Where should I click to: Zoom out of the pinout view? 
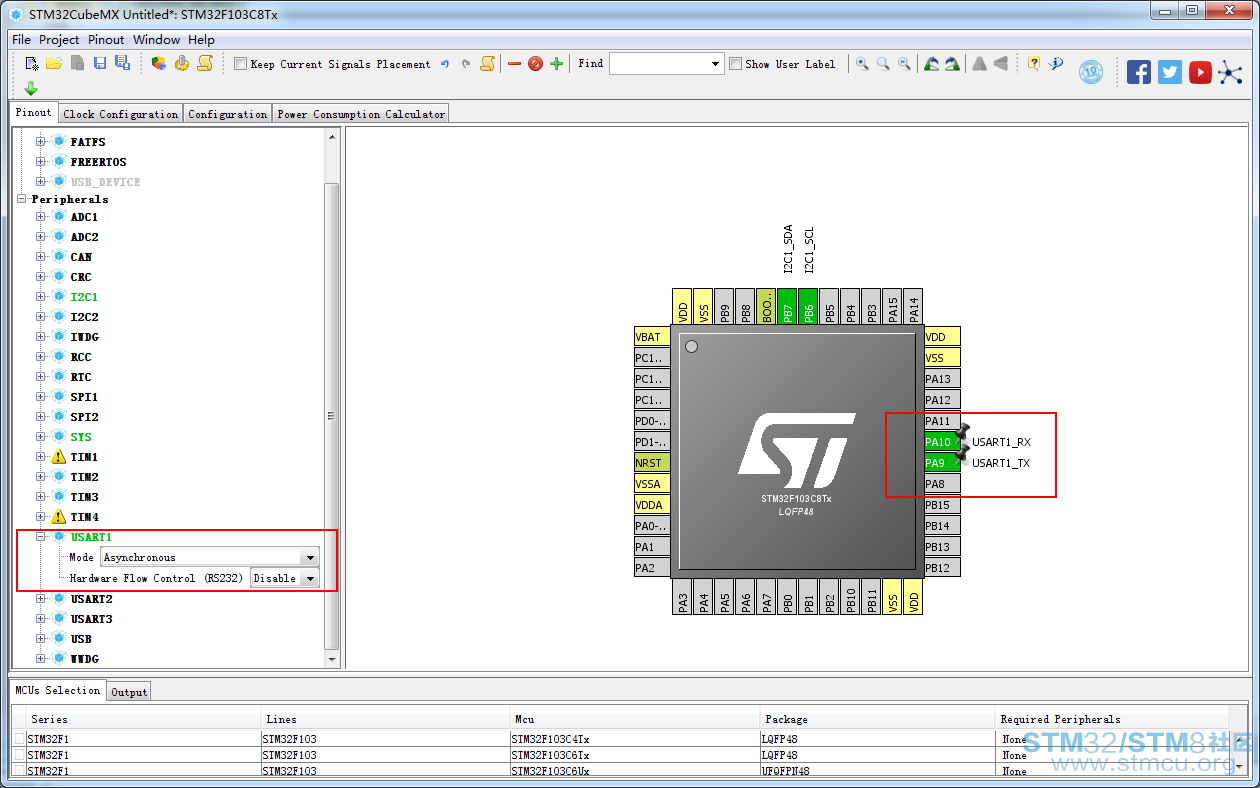tap(904, 63)
